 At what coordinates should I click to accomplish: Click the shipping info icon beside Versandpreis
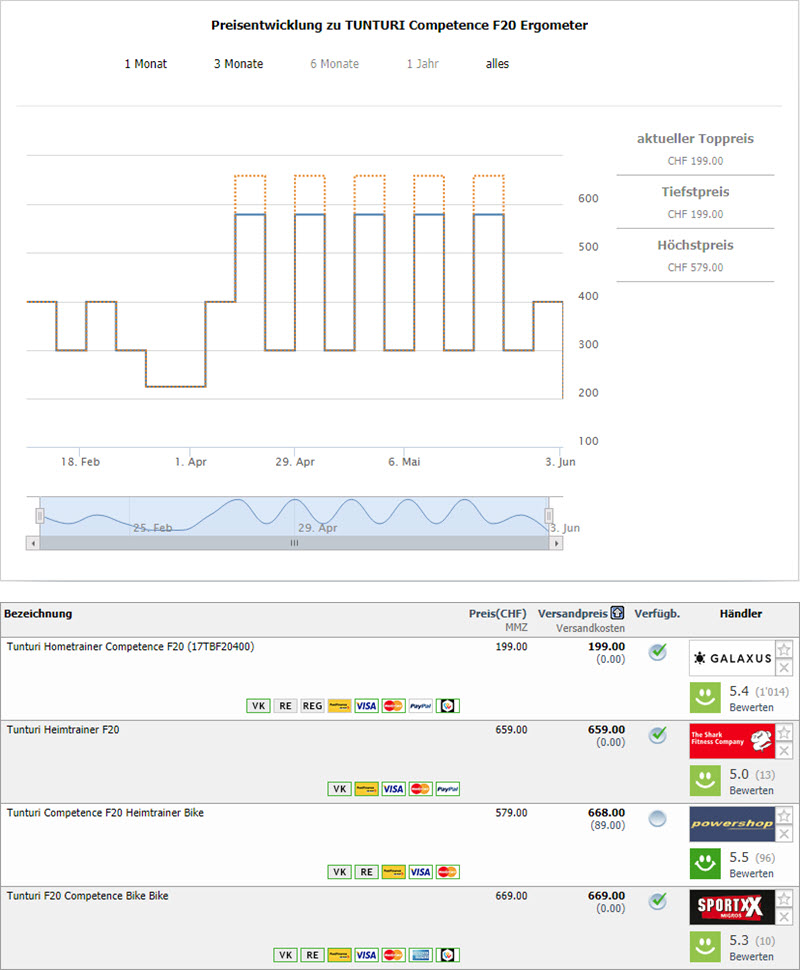[617, 613]
